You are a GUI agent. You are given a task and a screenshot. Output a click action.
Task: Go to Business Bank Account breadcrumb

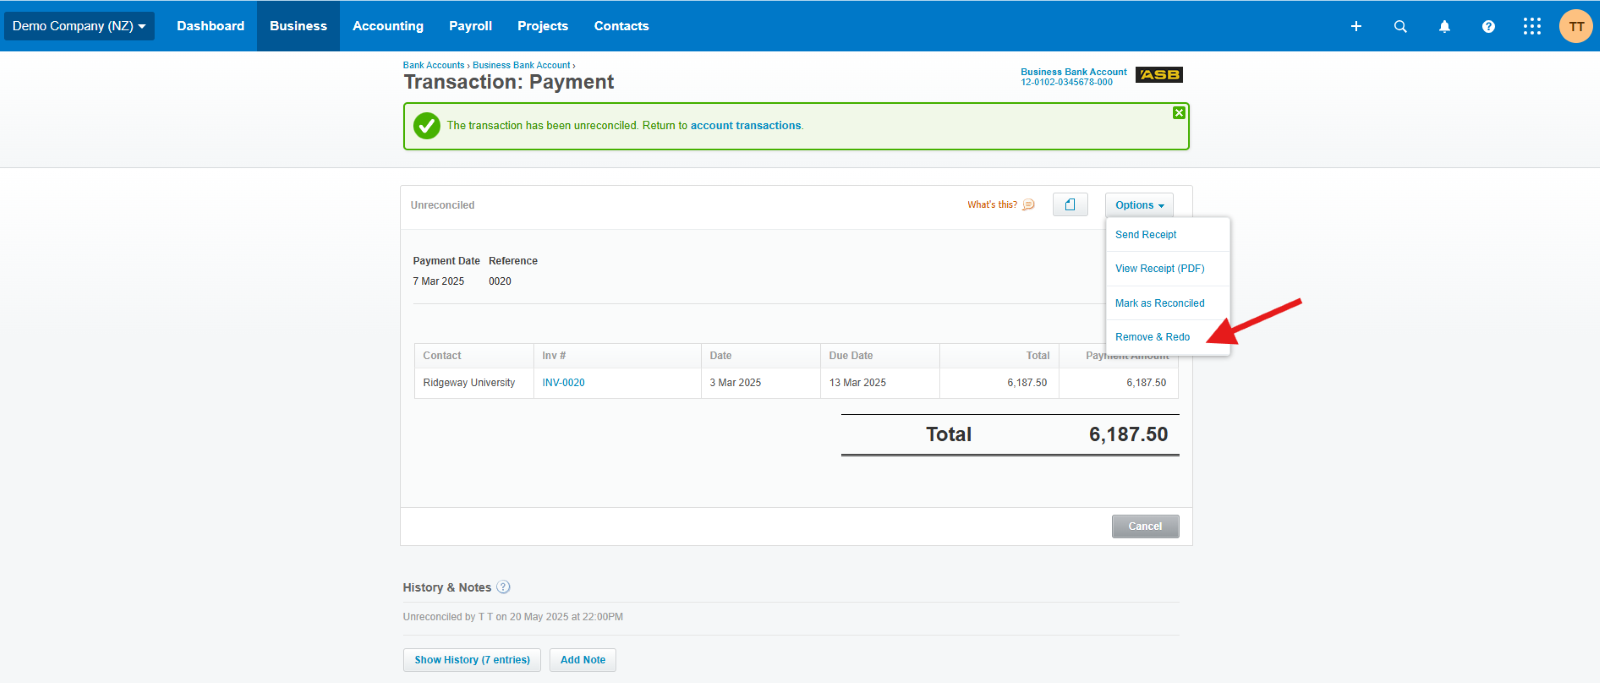coord(521,65)
